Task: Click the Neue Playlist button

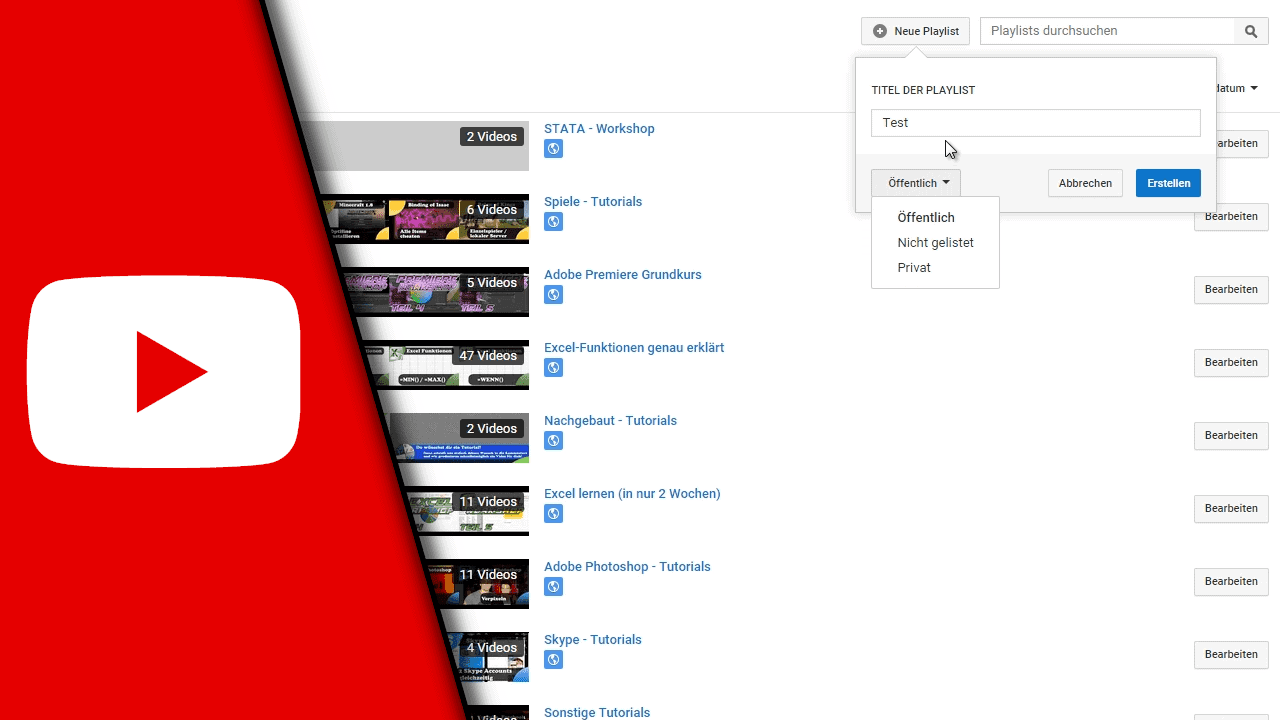Action: tap(915, 31)
